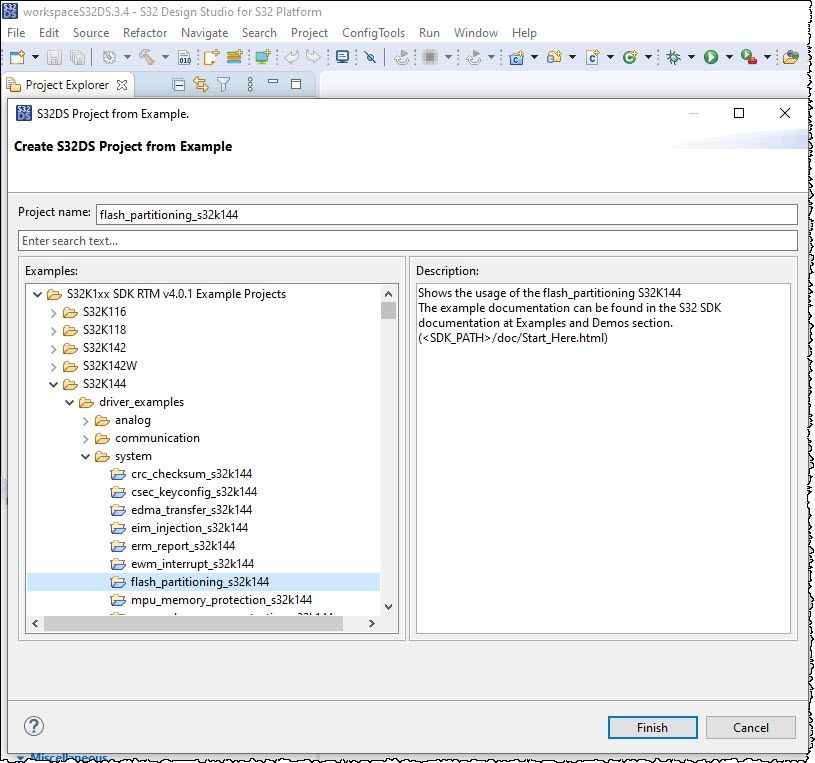815x763 pixels.
Task: Open the ConfigTools menu
Action: 373,32
